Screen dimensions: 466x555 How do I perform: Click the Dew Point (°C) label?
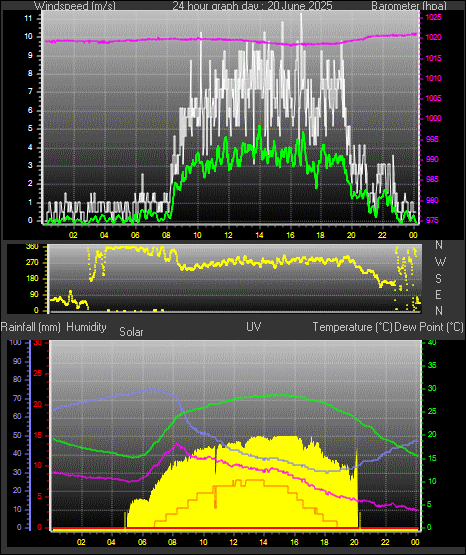[x=429, y=327]
